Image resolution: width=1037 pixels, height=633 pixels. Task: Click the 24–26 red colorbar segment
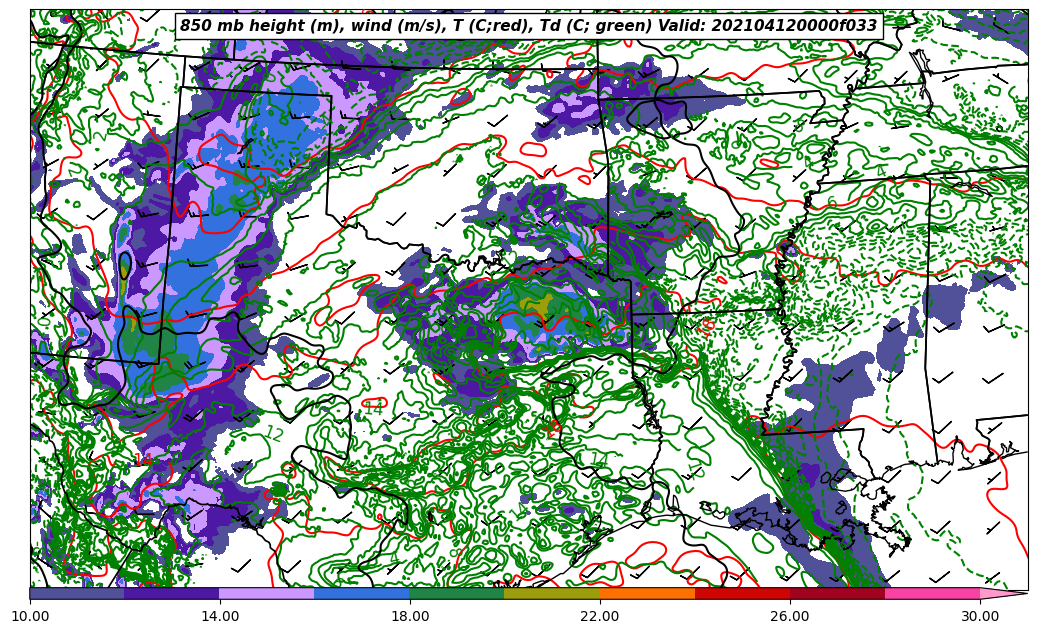click(743, 593)
